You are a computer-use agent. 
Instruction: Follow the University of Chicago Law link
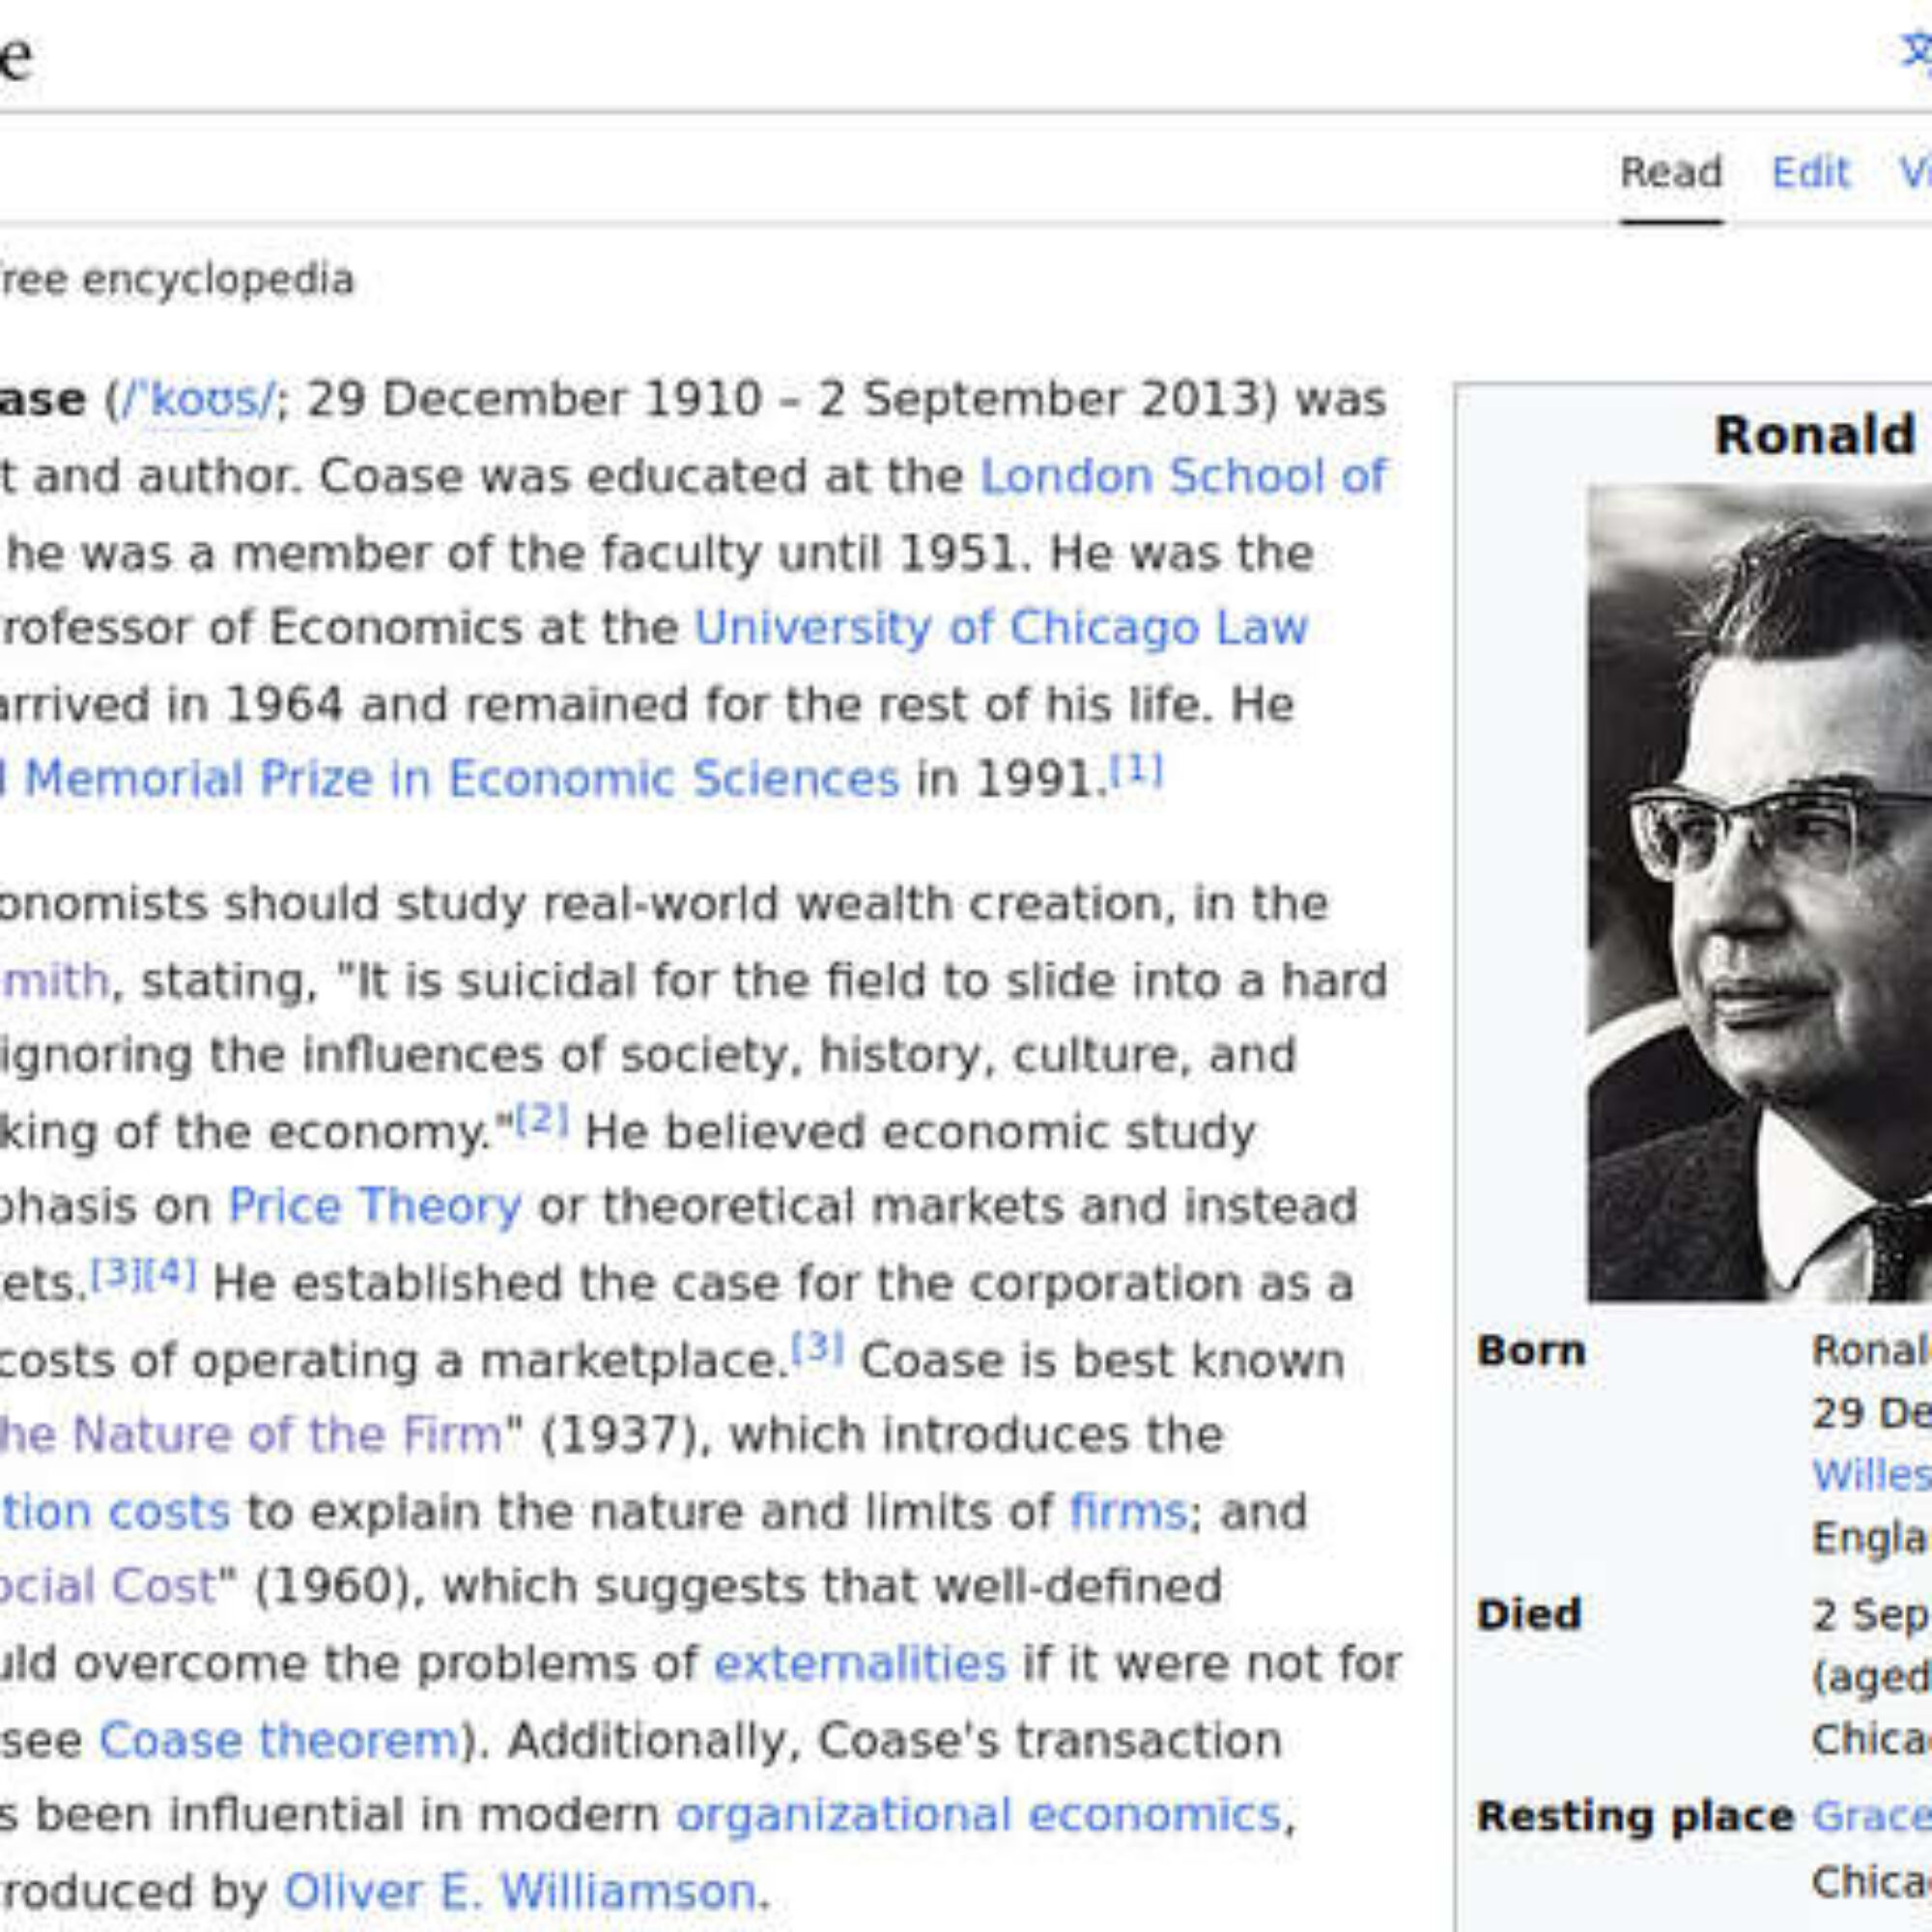pyautogui.click(x=1001, y=628)
